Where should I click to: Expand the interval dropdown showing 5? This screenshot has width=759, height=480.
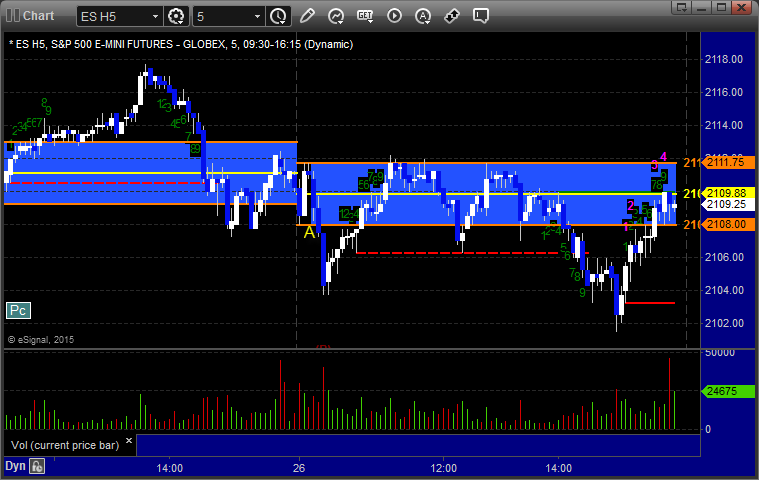coord(257,16)
